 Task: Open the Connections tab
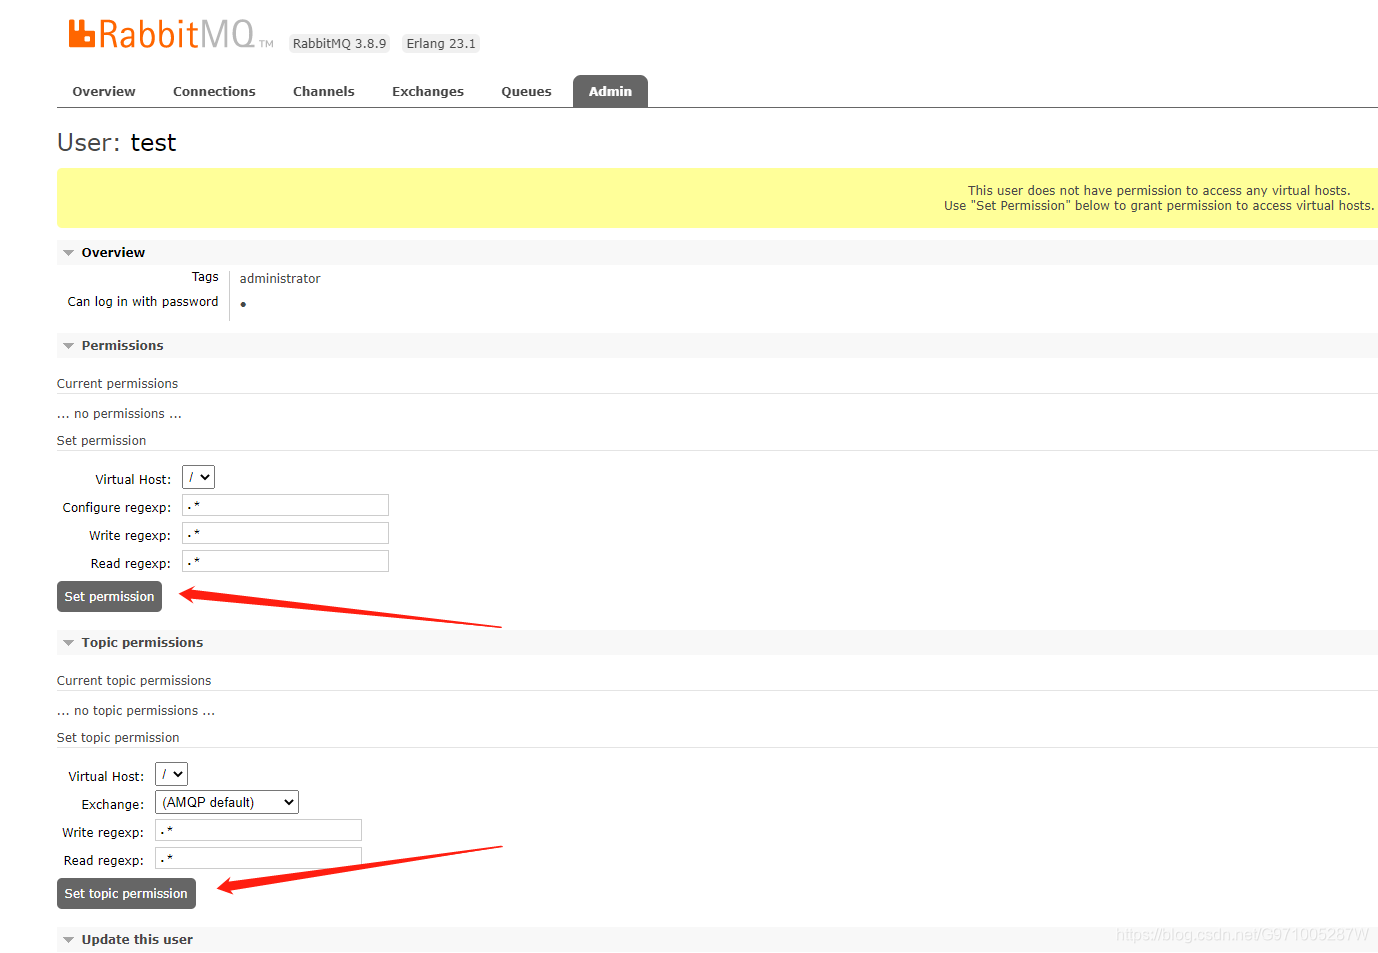214,91
